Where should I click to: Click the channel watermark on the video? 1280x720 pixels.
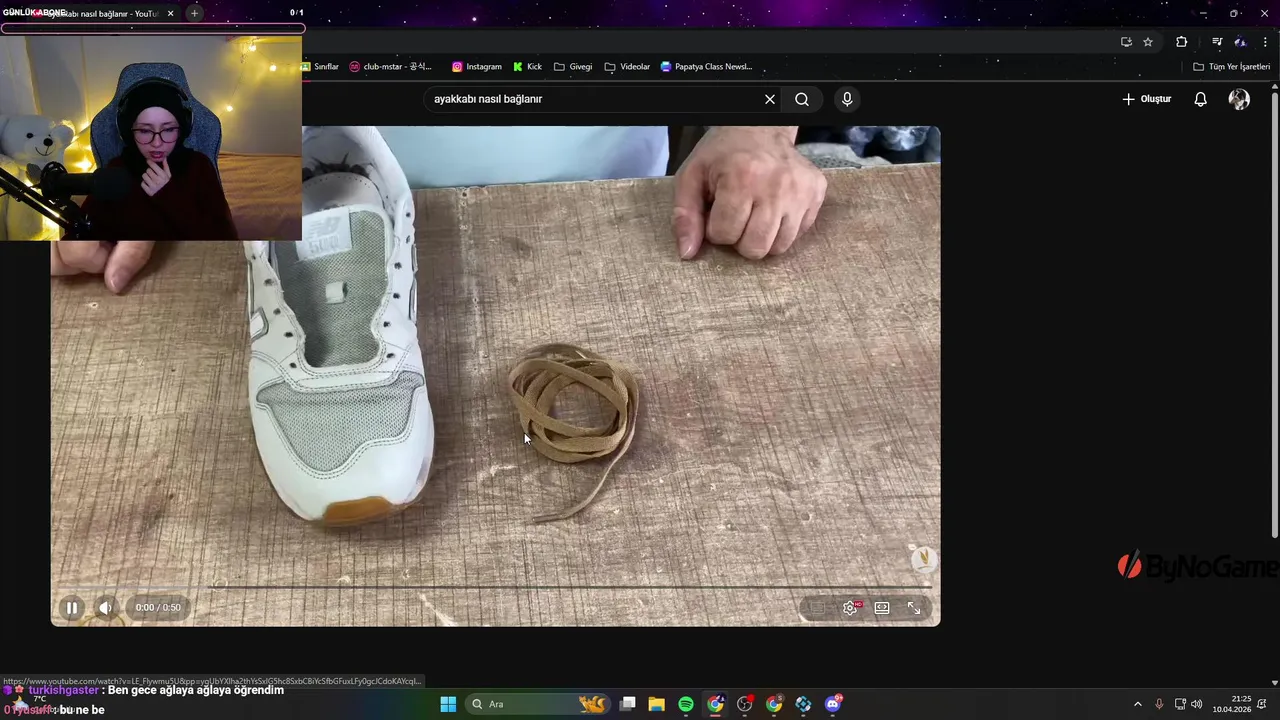pyautogui.click(x=922, y=558)
